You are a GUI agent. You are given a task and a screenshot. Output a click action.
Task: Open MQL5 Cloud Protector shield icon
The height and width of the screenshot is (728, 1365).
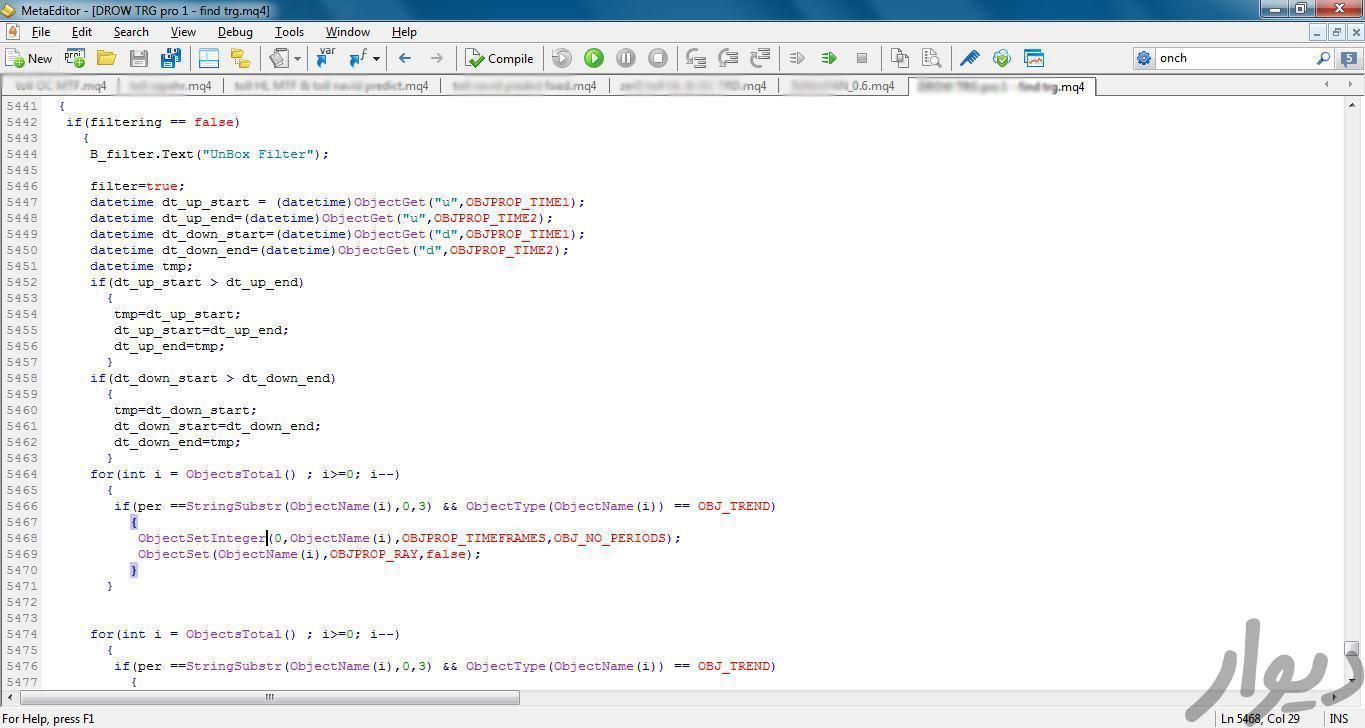coord(1002,58)
